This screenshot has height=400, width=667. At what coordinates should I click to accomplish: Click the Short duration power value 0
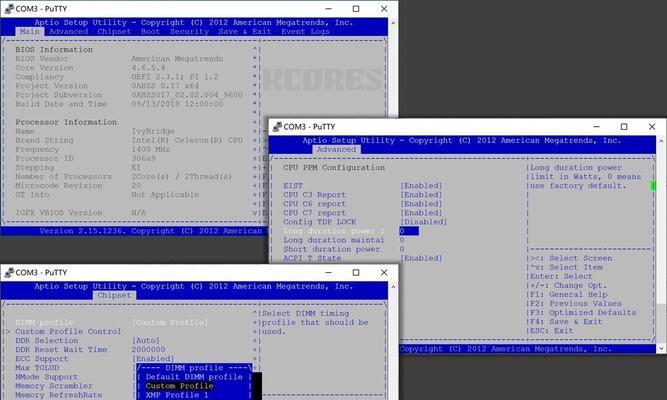click(x=402, y=249)
